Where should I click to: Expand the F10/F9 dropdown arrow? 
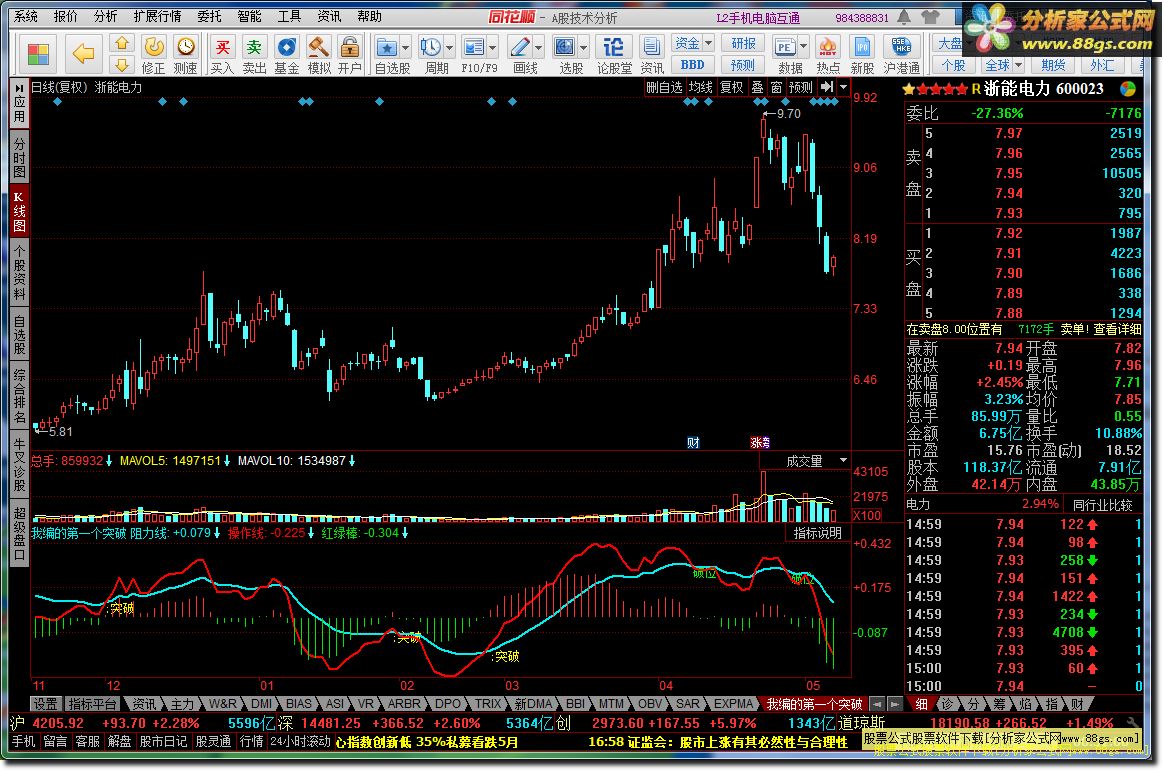tap(493, 47)
